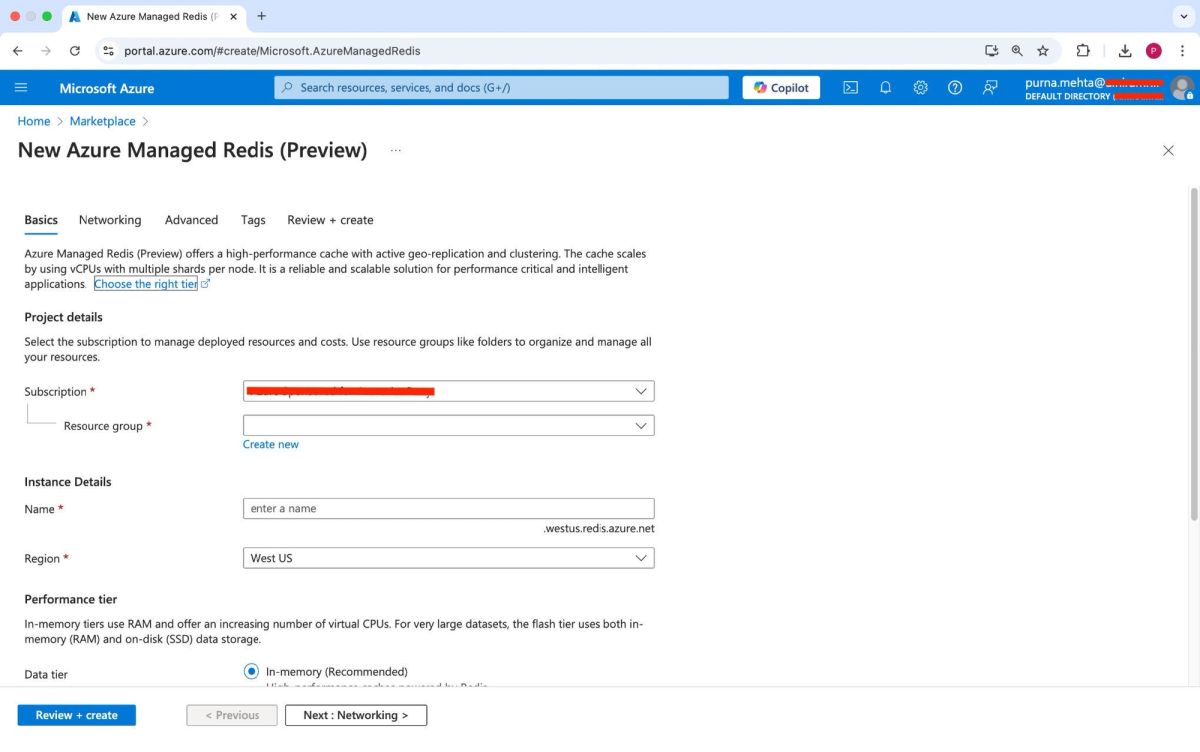Open the Region dropdown showing West US

448,558
